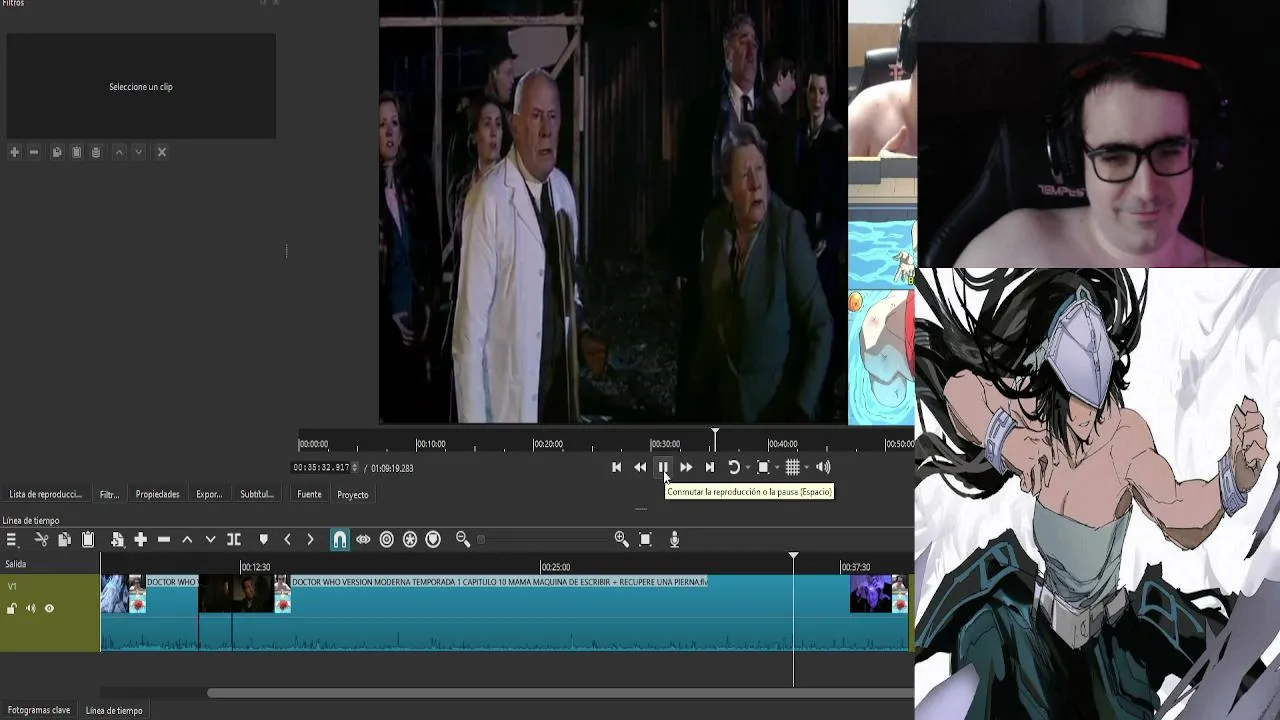Switch to the Filtros dock tab

109,494
